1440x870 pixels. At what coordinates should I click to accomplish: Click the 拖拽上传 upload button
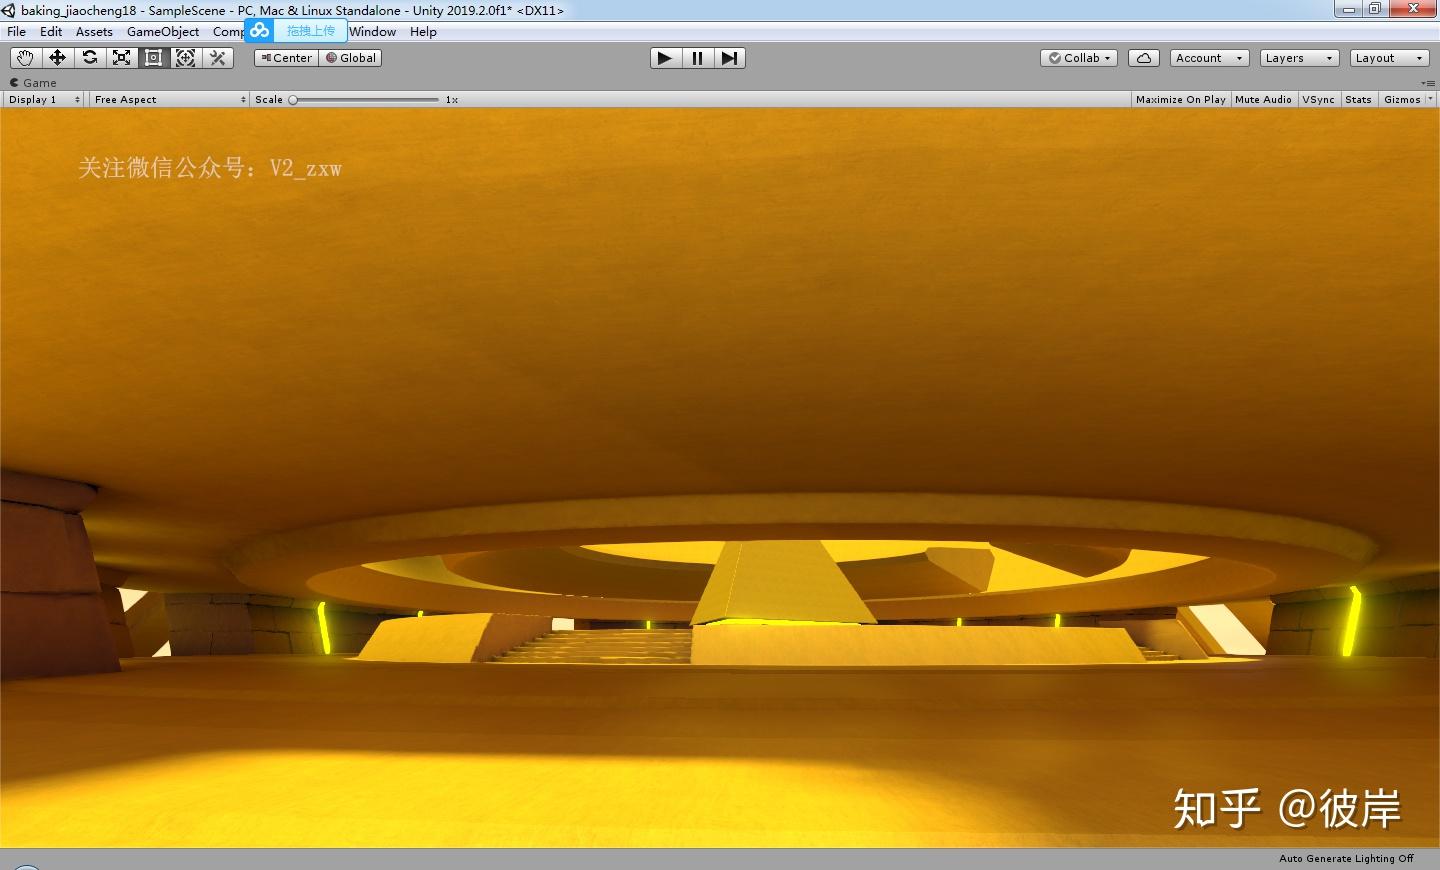coord(311,30)
